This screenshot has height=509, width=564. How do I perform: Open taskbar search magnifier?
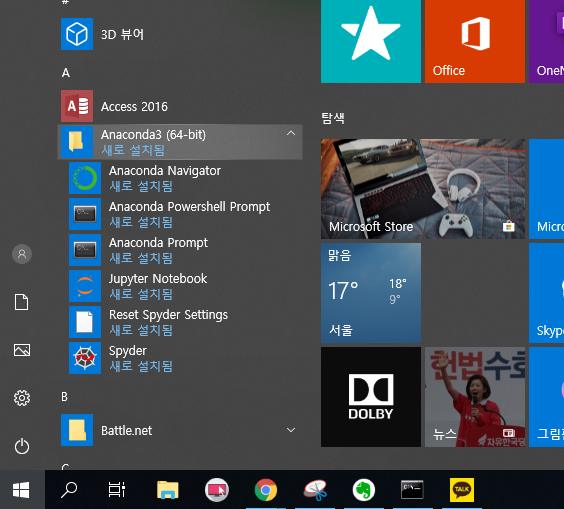click(x=69, y=490)
